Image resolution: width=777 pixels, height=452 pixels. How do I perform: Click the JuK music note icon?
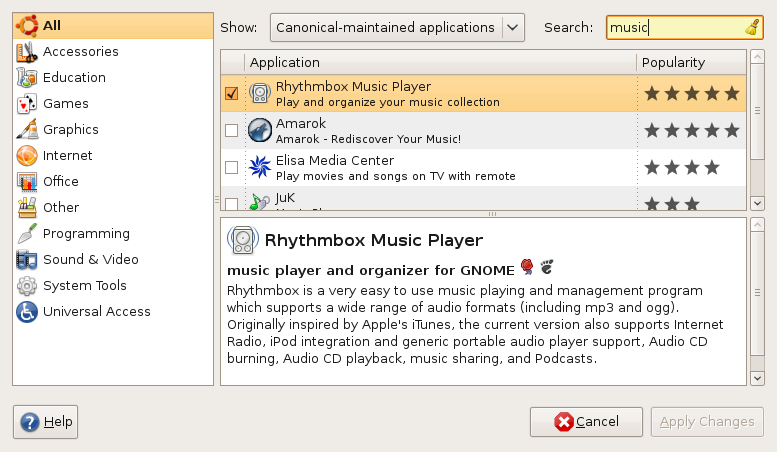pyautogui.click(x=260, y=201)
